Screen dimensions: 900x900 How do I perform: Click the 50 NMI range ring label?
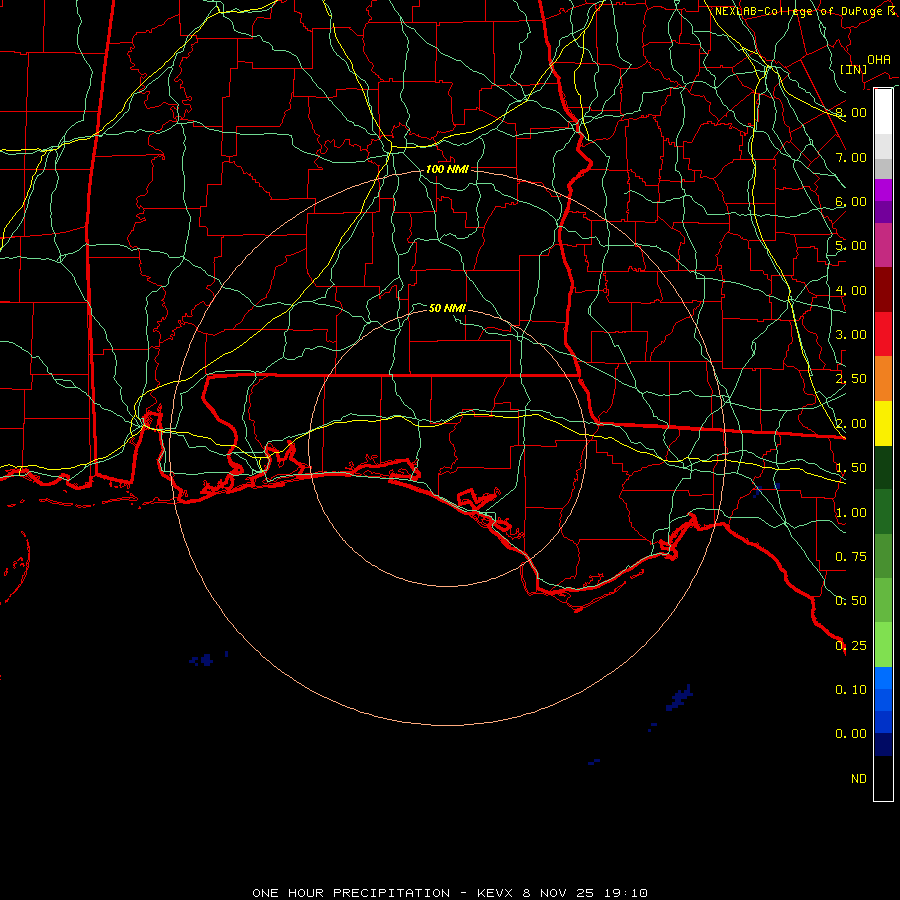click(447, 308)
